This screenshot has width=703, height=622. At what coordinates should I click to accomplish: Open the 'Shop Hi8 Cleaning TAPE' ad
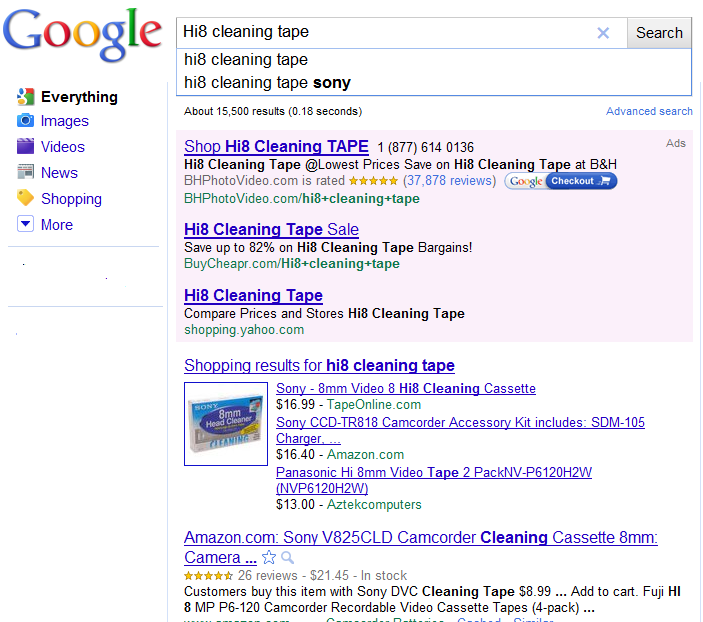[x=276, y=146]
